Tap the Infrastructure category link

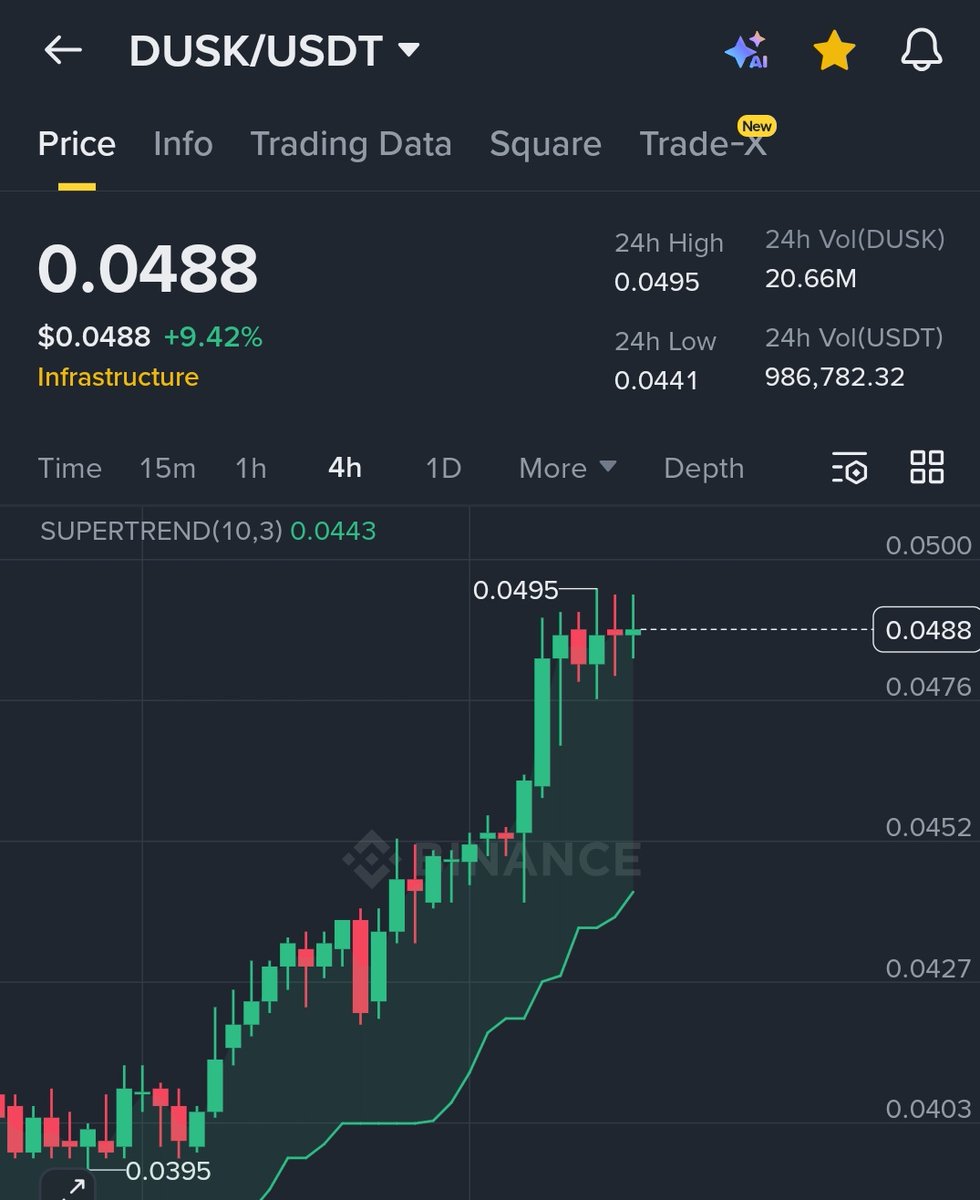(x=118, y=377)
